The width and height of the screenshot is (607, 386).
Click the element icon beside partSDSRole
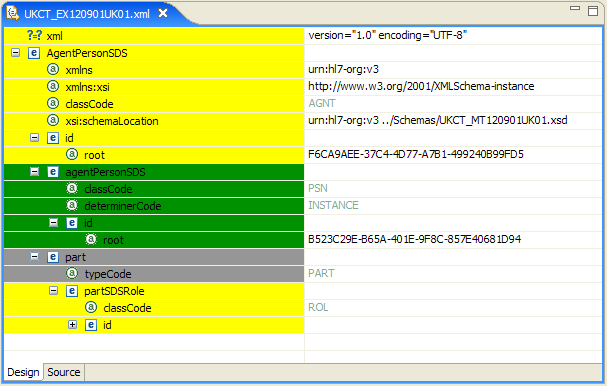point(72,291)
